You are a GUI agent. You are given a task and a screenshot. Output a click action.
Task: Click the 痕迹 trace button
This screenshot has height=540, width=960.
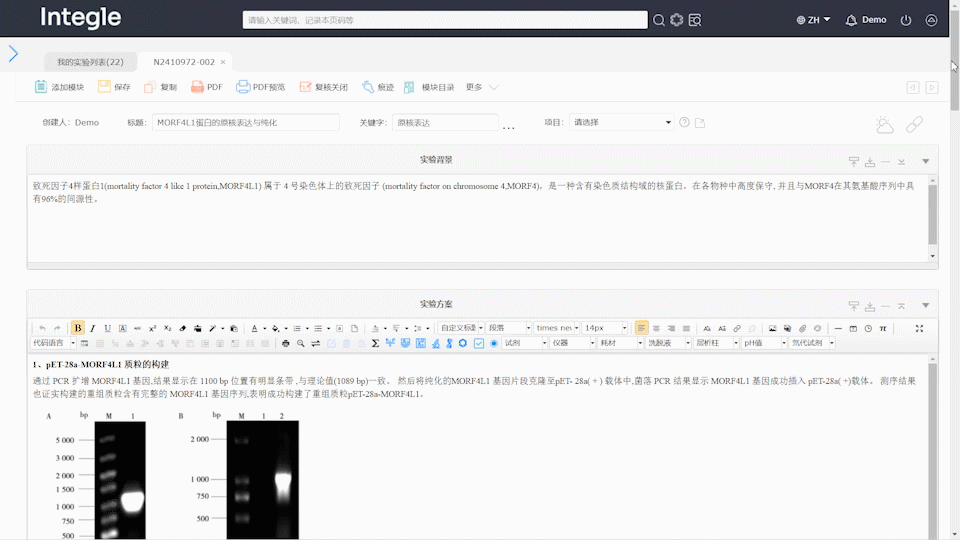378,88
